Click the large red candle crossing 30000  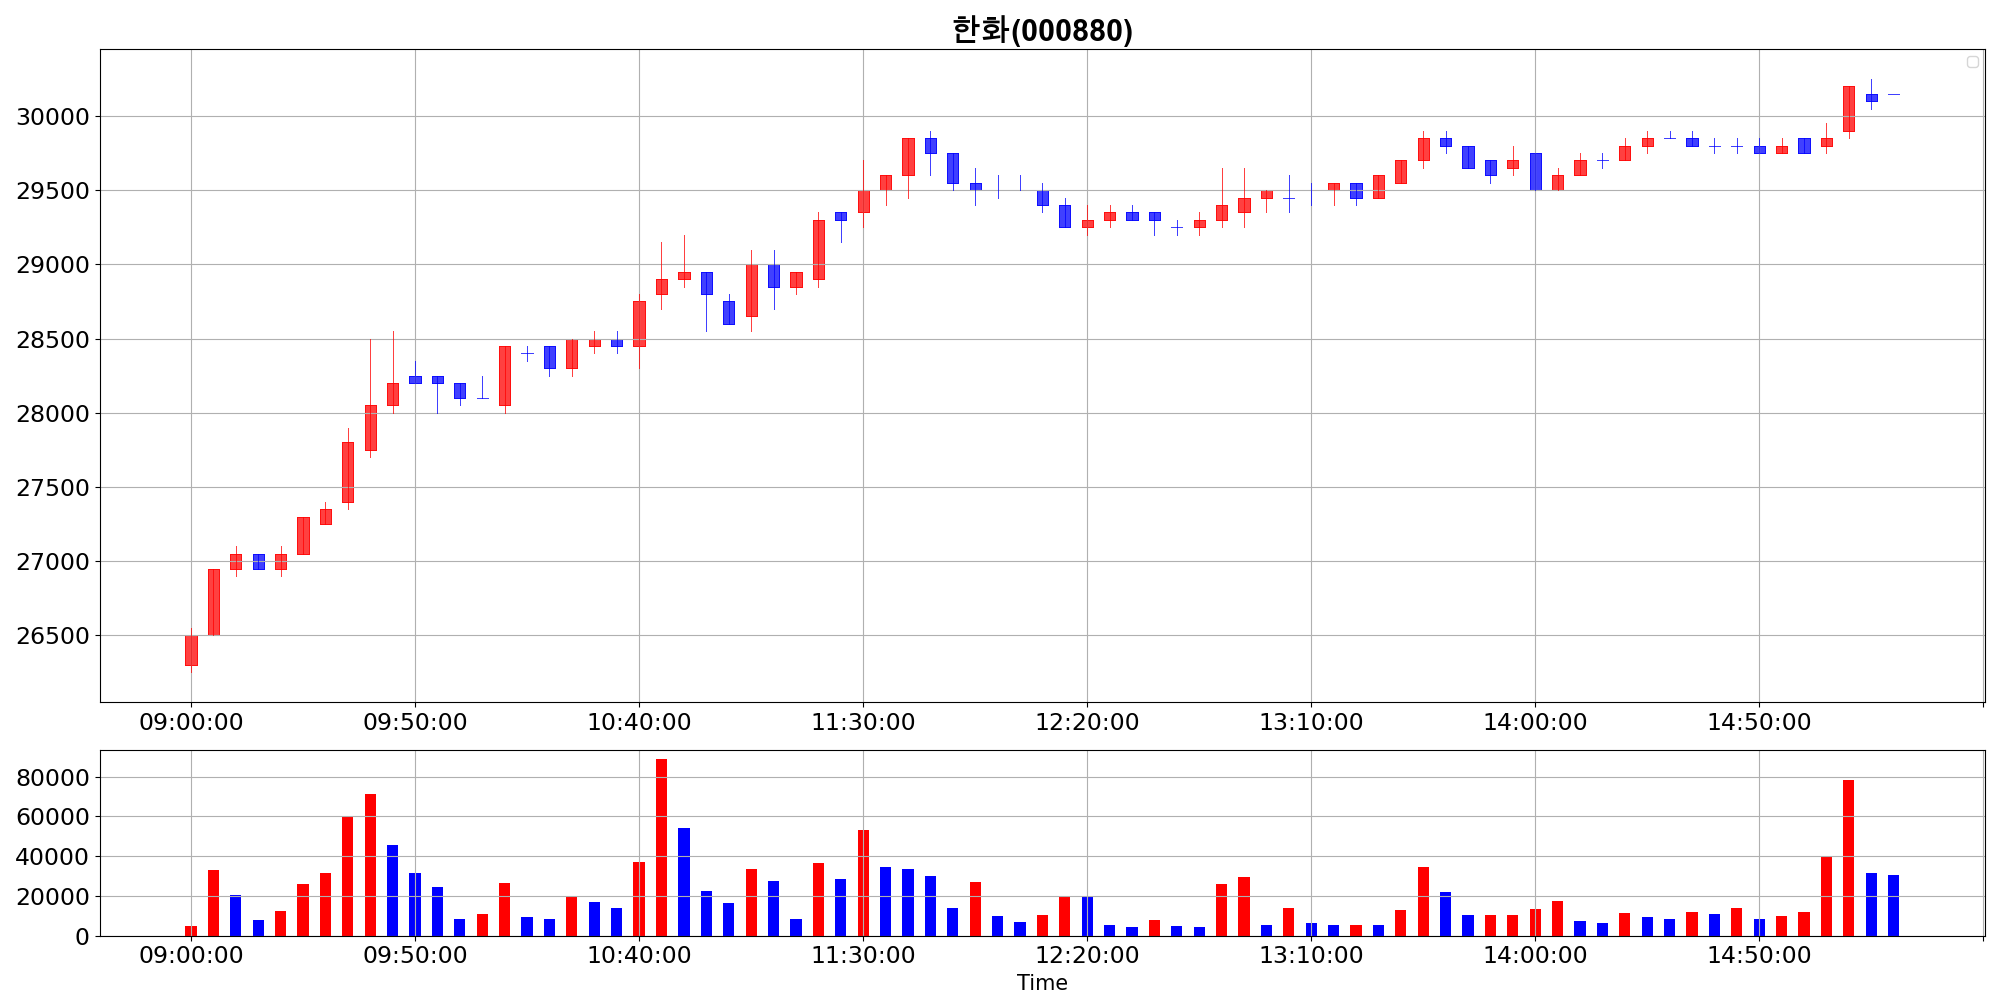(x=1849, y=109)
